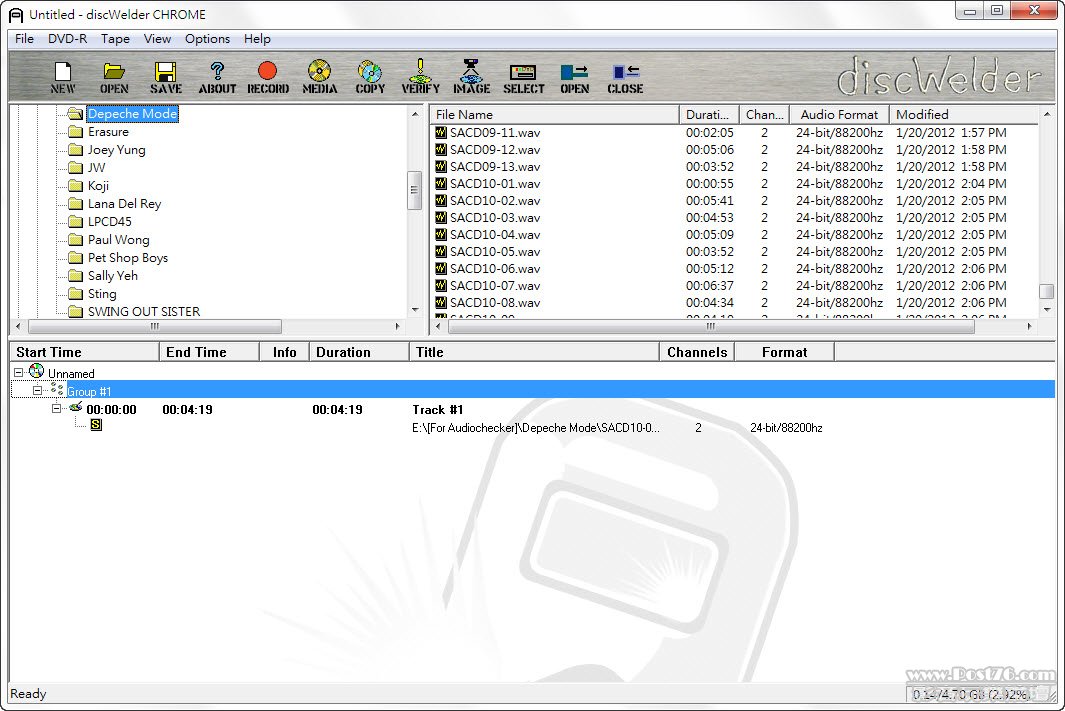Click the CLOSE drive tray icon
The height and width of the screenshot is (711, 1065).
click(625, 77)
